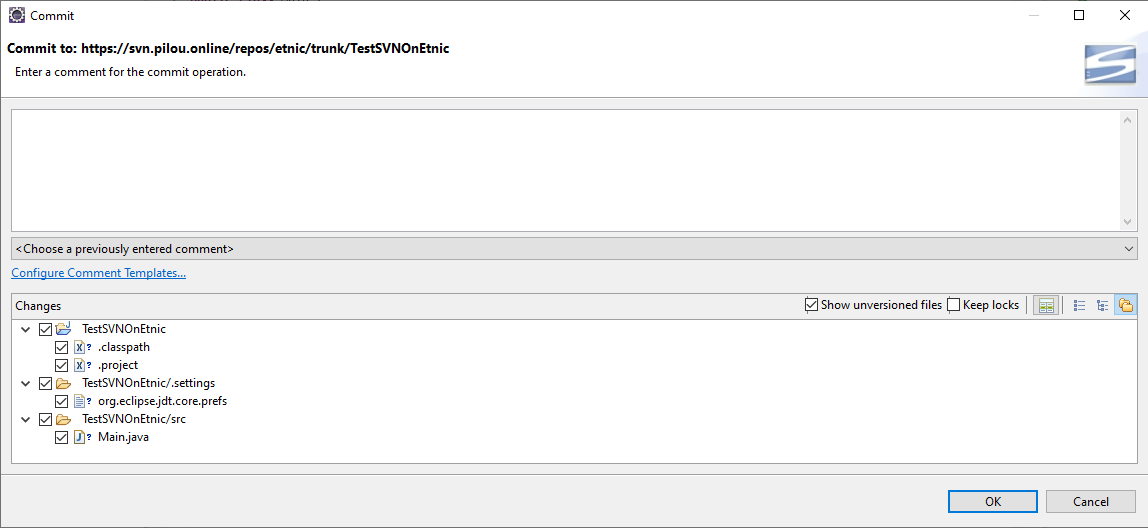This screenshot has width=1148, height=528.
Task: Uncheck Show unversioned files
Action: click(812, 305)
